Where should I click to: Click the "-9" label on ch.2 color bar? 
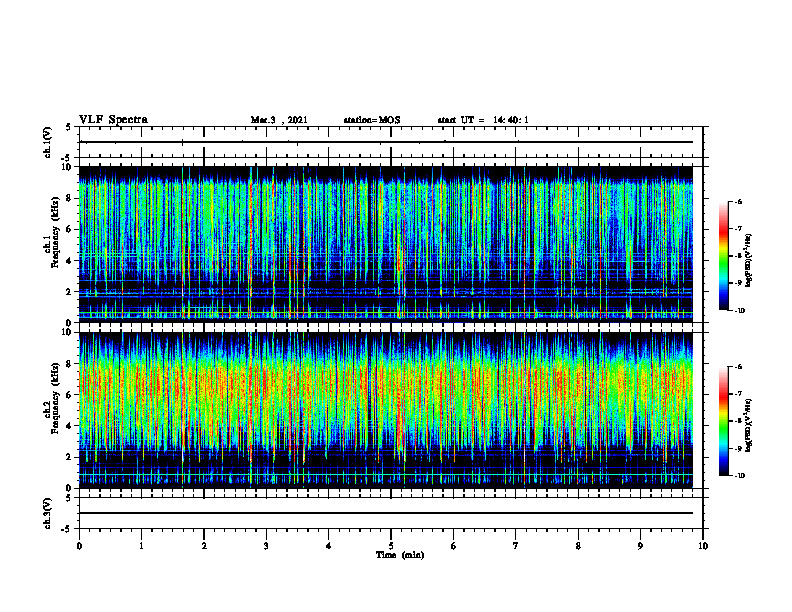click(738, 448)
